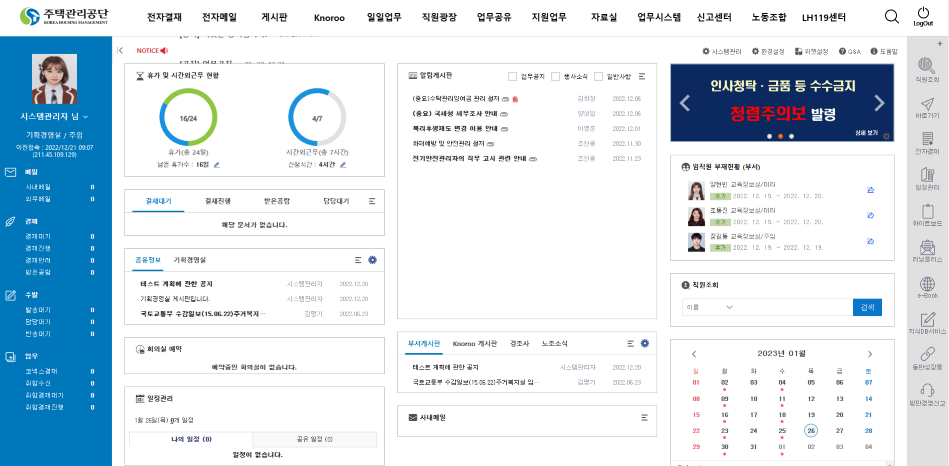Click the search magnifier icon in header
The height and width of the screenshot is (466, 949).
click(892, 16)
